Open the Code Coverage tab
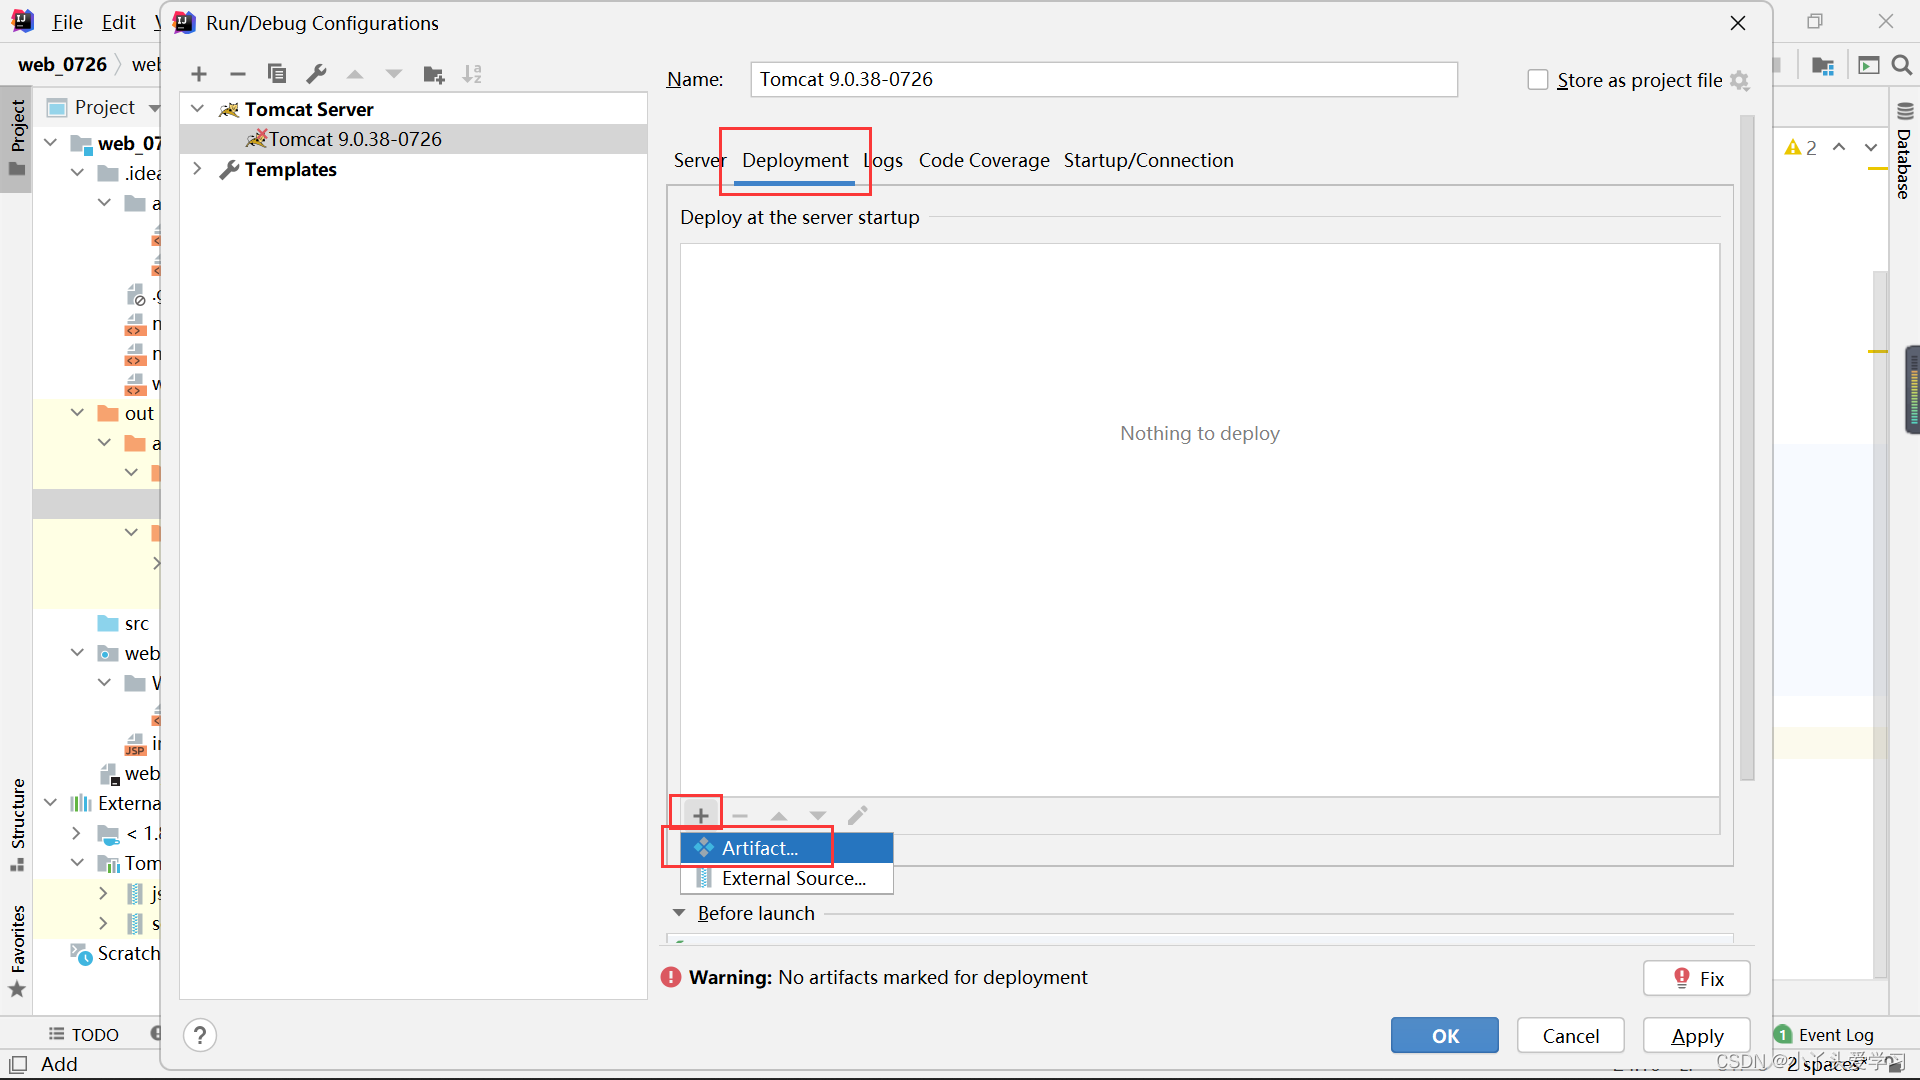 [984, 160]
